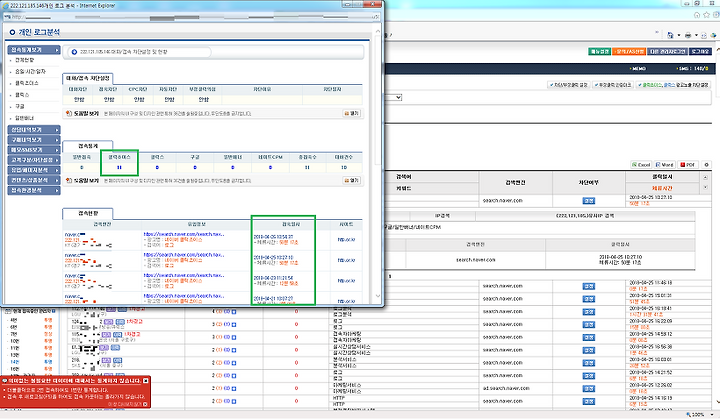Click the middle checkmark option button above the filter bar
The width and height of the screenshot is (720, 419).
click(x=613, y=85)
